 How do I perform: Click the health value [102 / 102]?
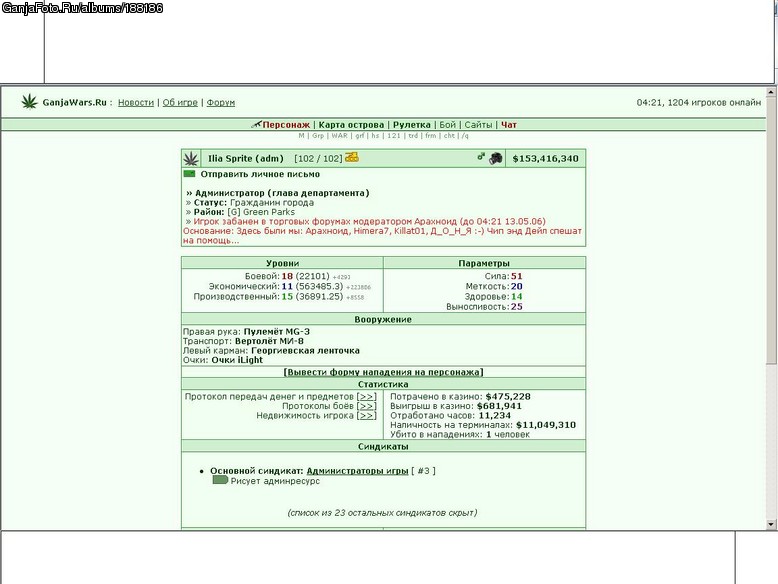[x=318, y=159]
